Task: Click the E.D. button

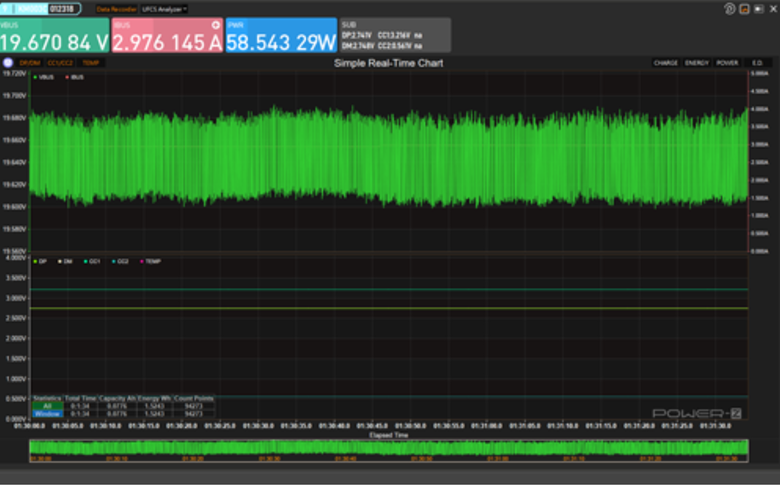Action: click(757, 63)
